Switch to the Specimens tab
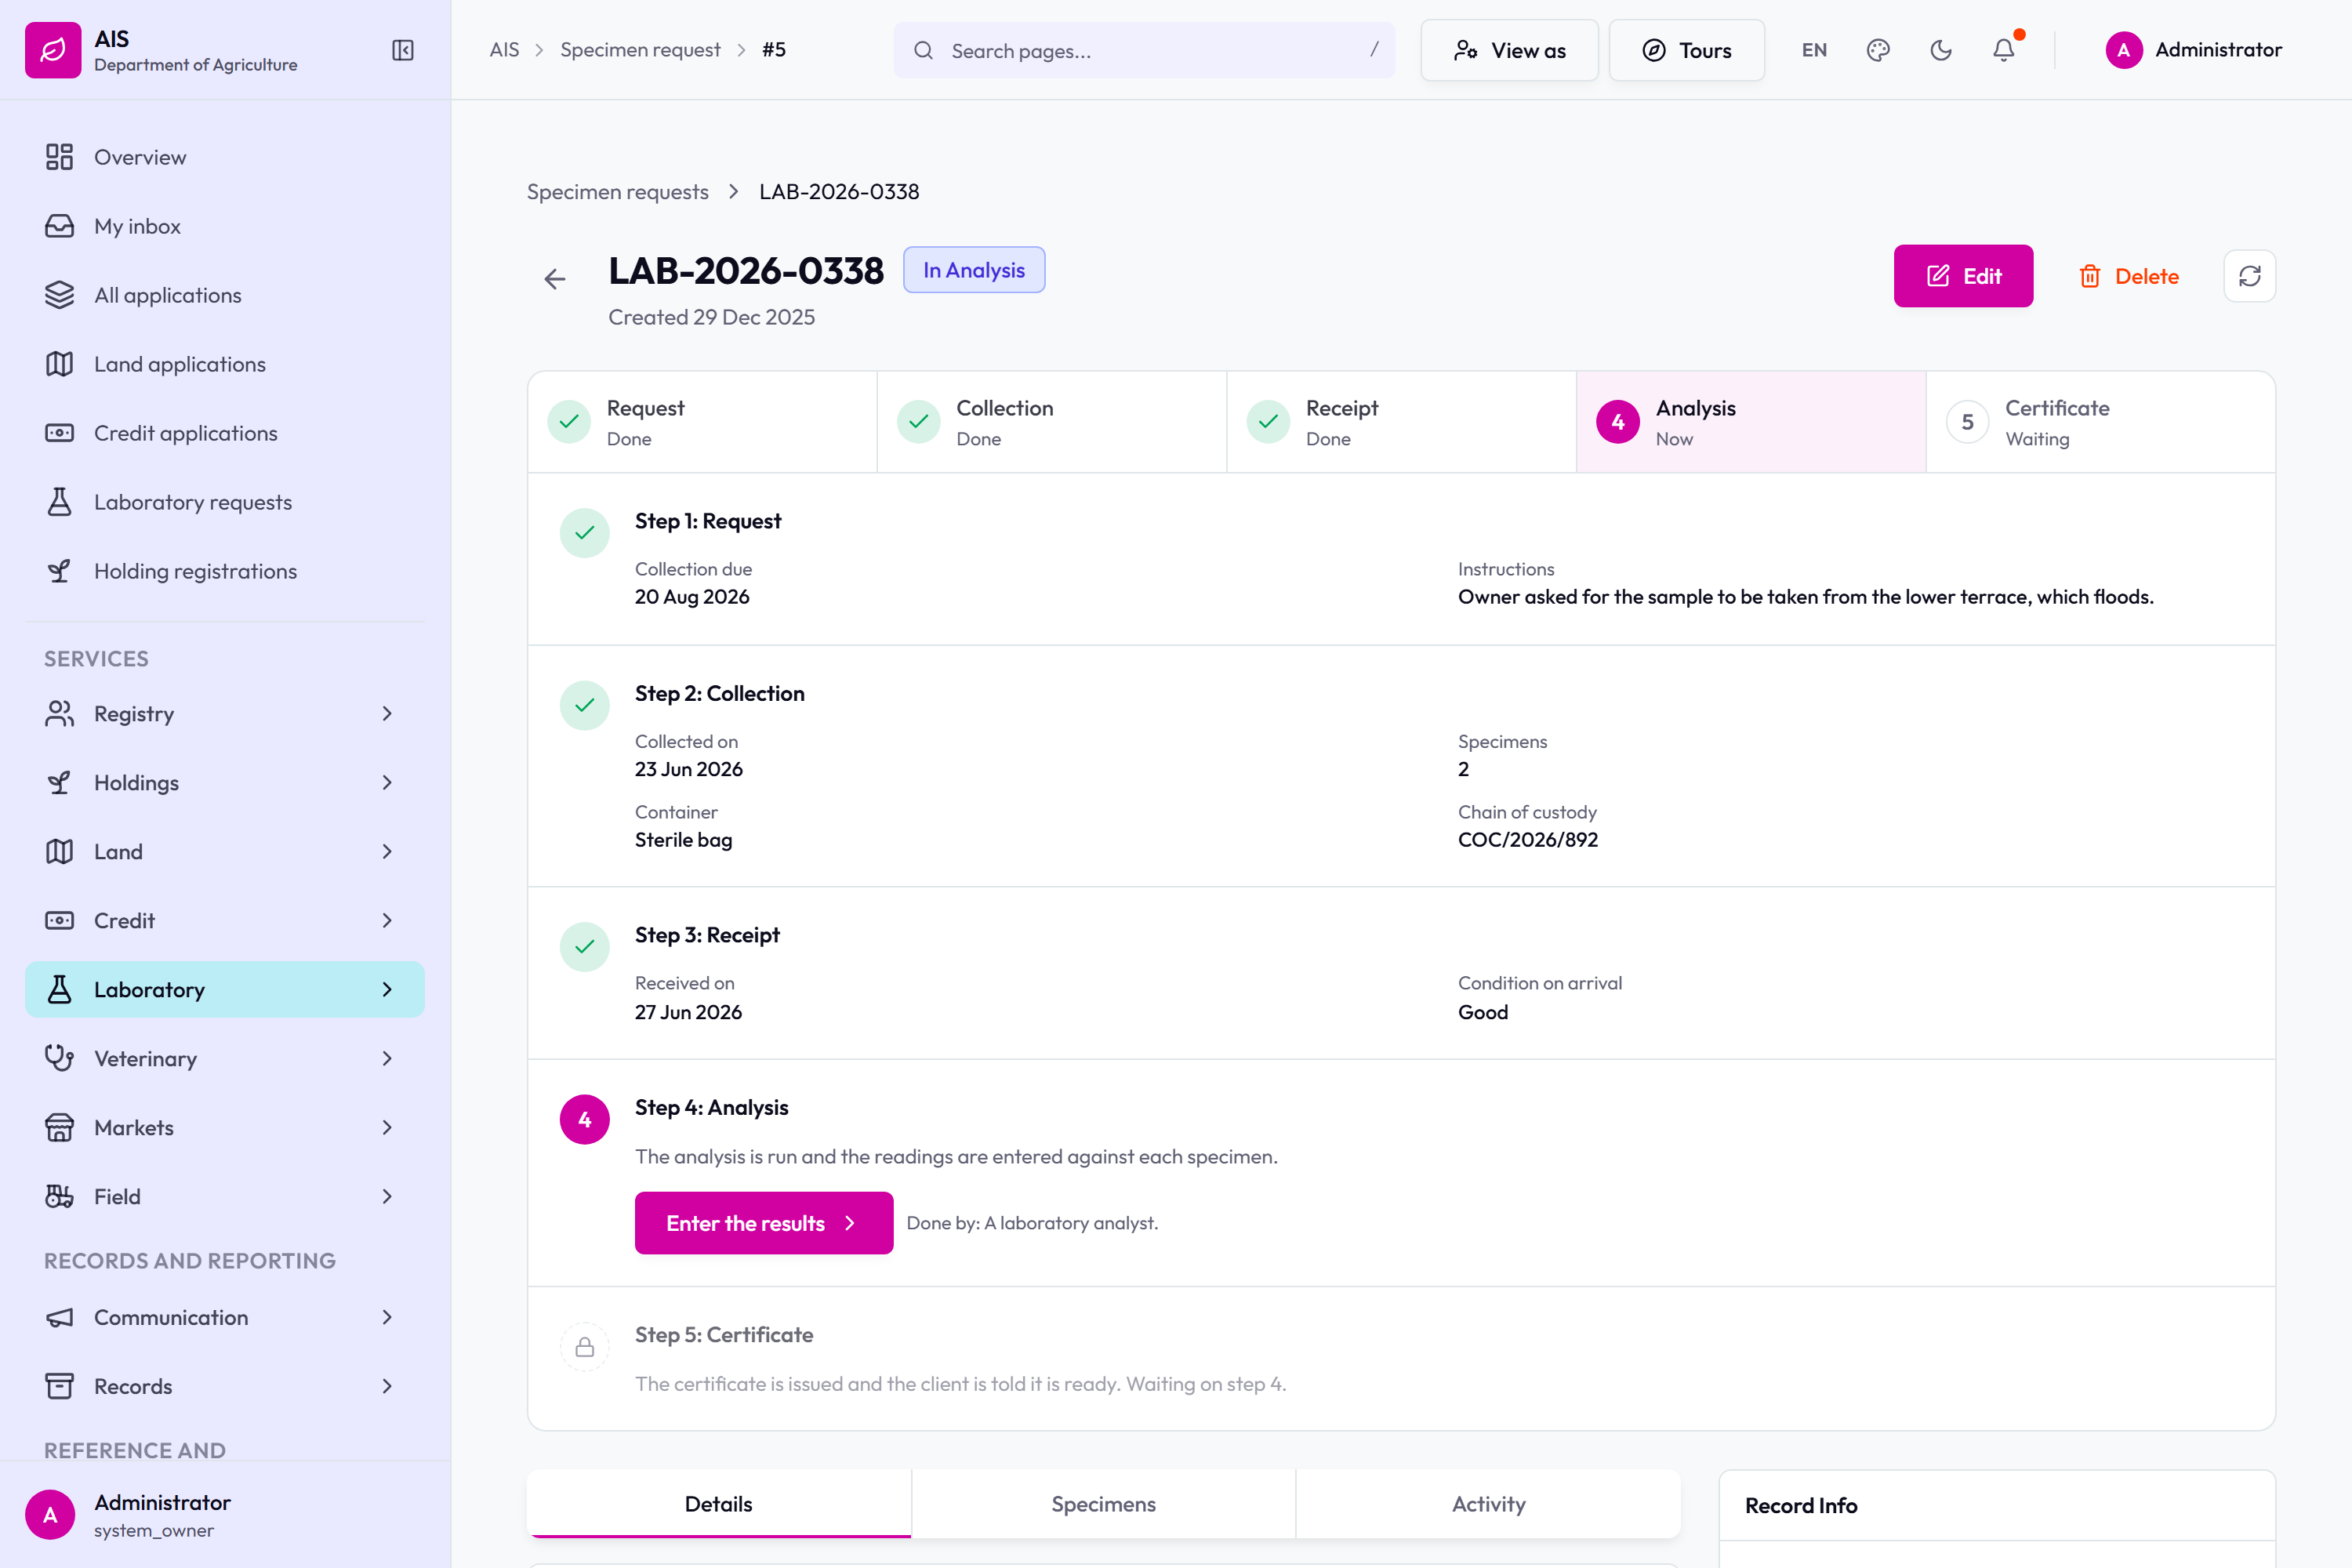This screenshot has width=2352, height=1568. click(1104, 1504)
